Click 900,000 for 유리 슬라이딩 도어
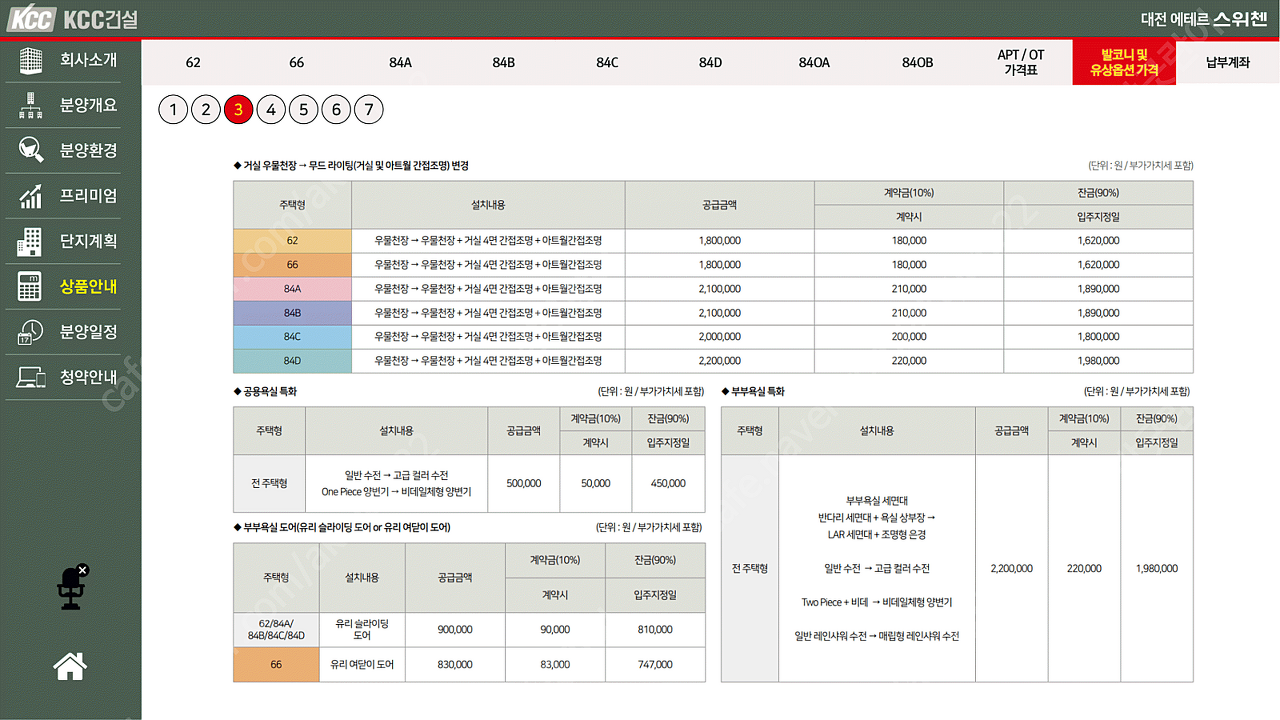Image resolution: width=1280 pixels, height=720 pixels. (x=455, y=630)
